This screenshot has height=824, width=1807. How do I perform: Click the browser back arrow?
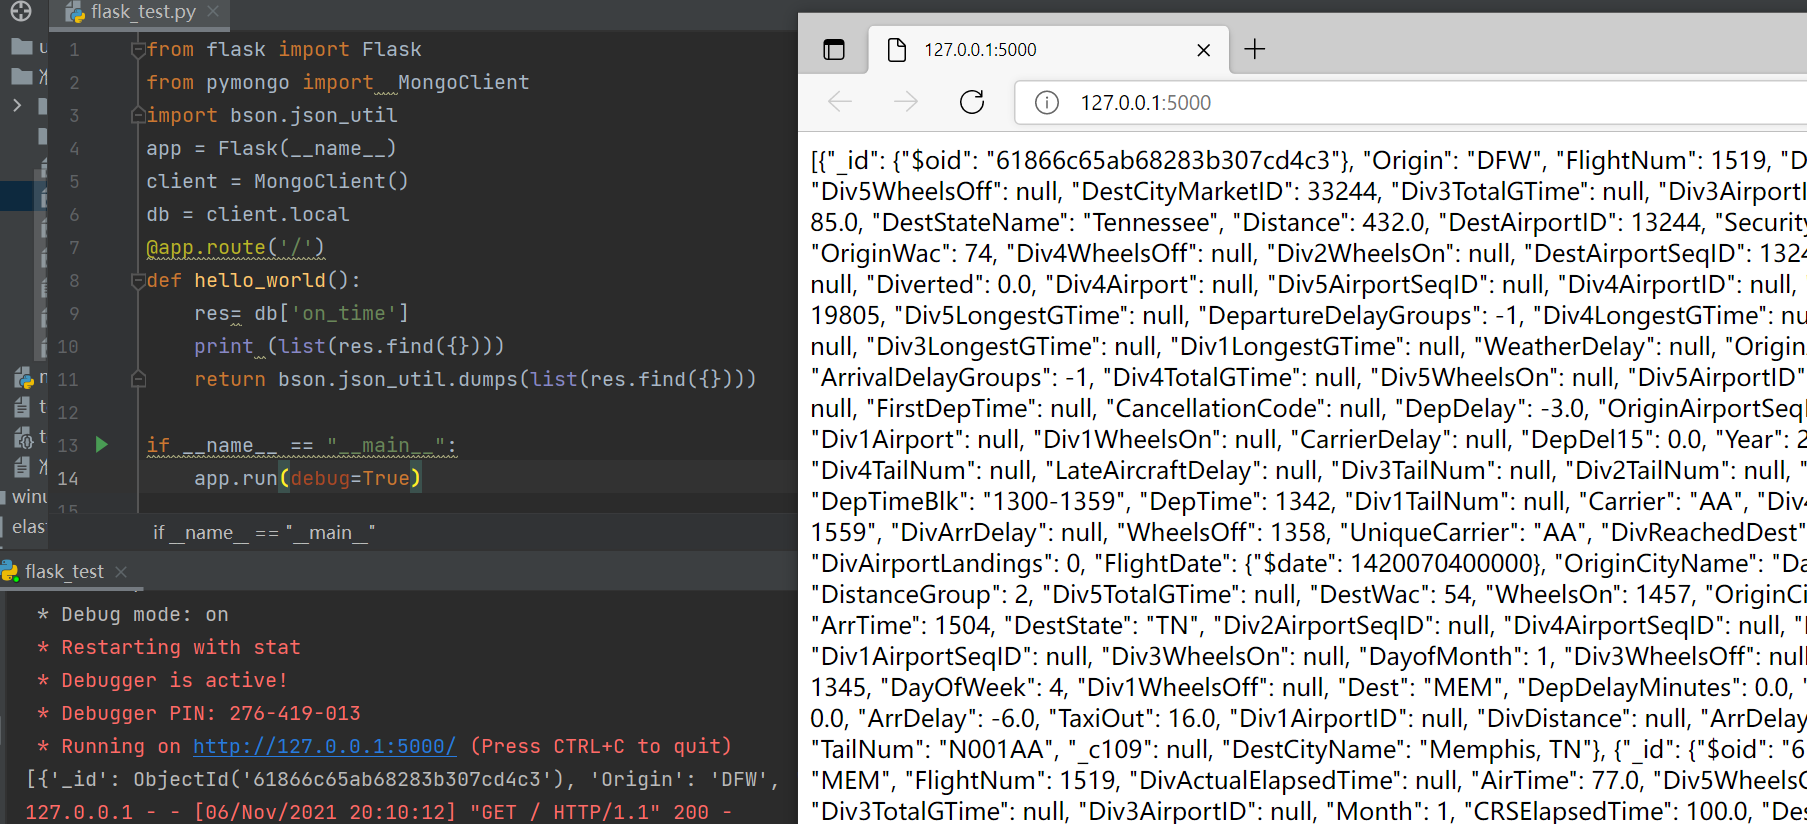[840, 102]
